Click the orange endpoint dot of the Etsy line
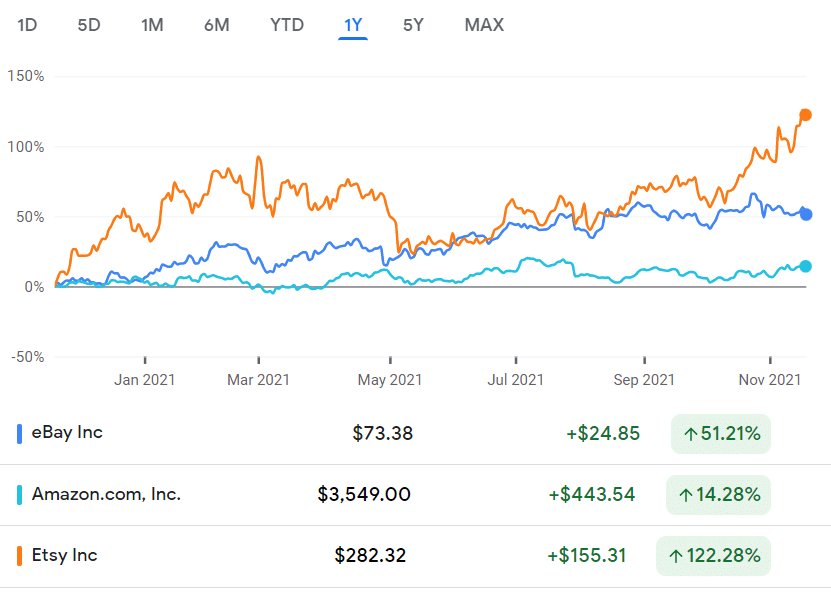Screen dimensions: 831x597 [805, 115]
